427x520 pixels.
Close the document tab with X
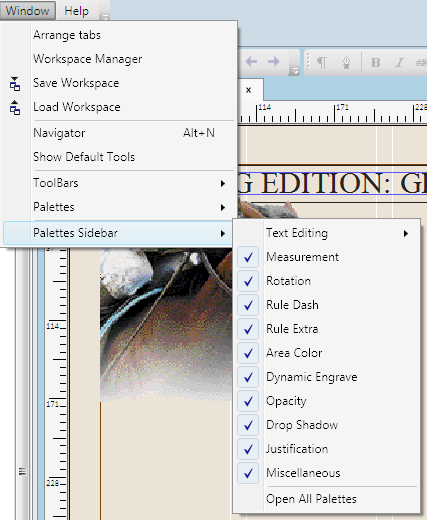pos(248,90)
